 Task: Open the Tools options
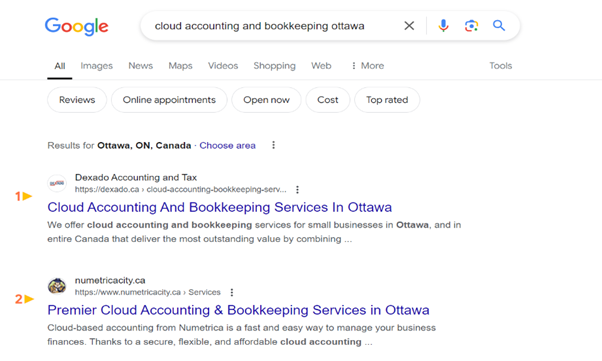click(500, 66)
